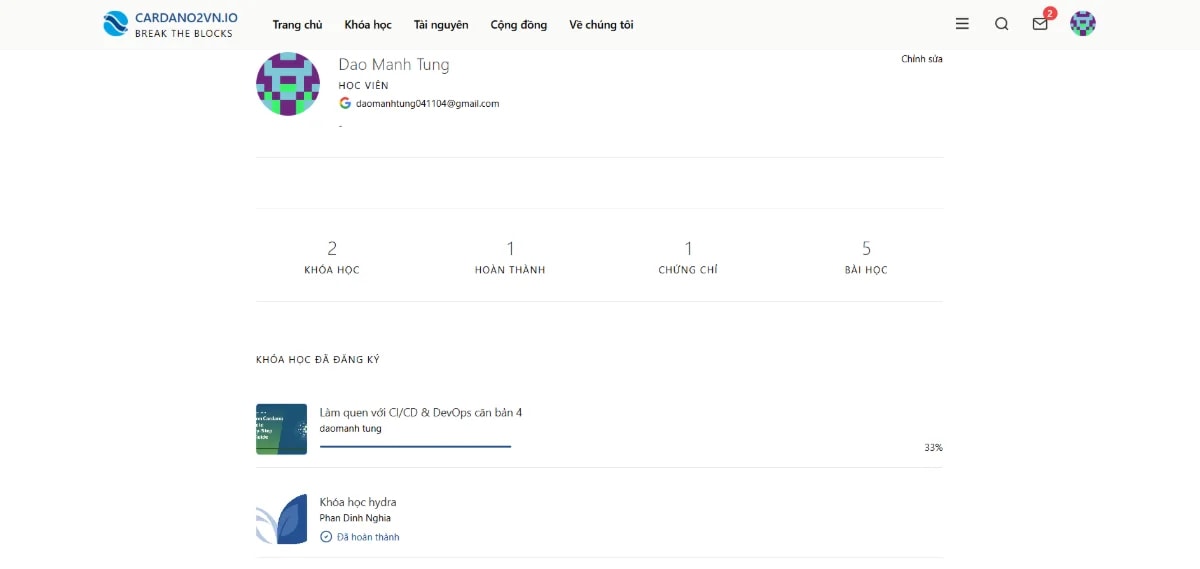Open the Cộng đồng menu item
This screenshot has width=1200, height=569.
(518, 25)
